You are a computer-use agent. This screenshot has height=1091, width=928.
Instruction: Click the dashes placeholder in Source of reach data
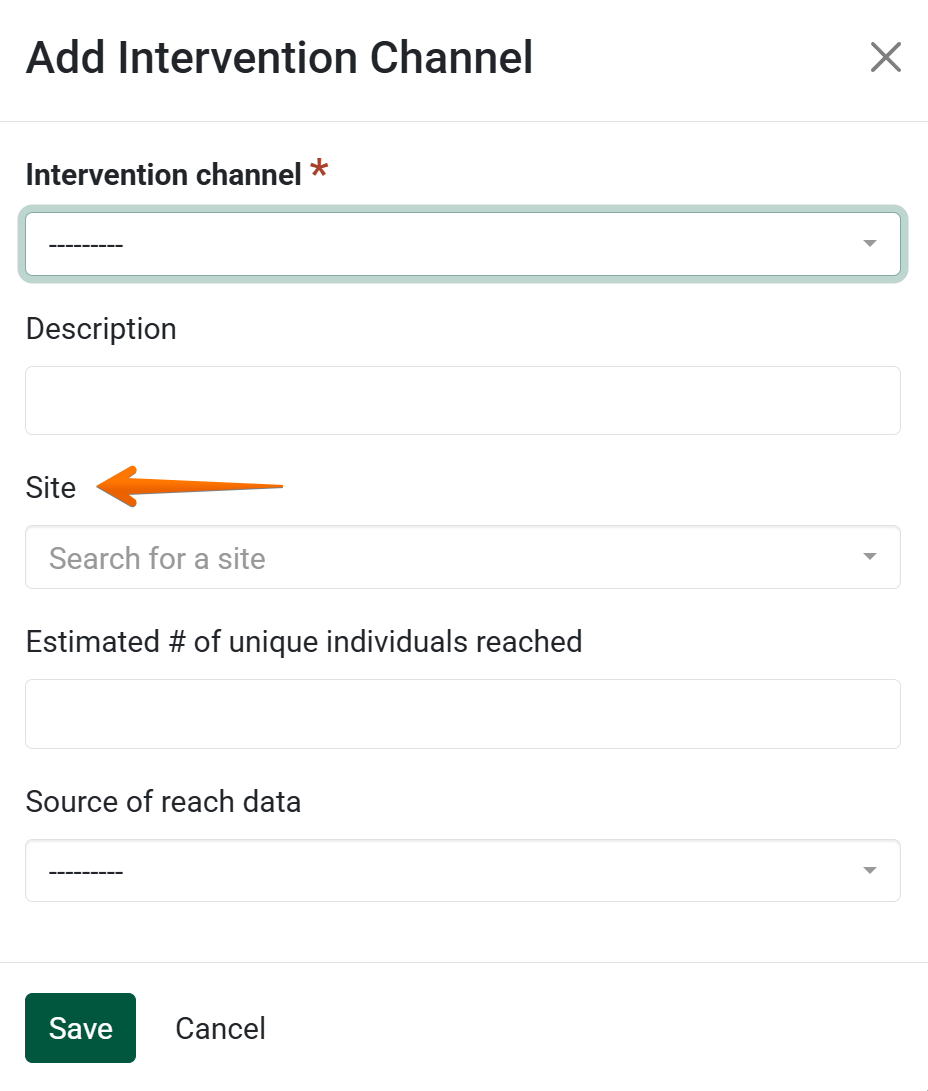[85, 872]
